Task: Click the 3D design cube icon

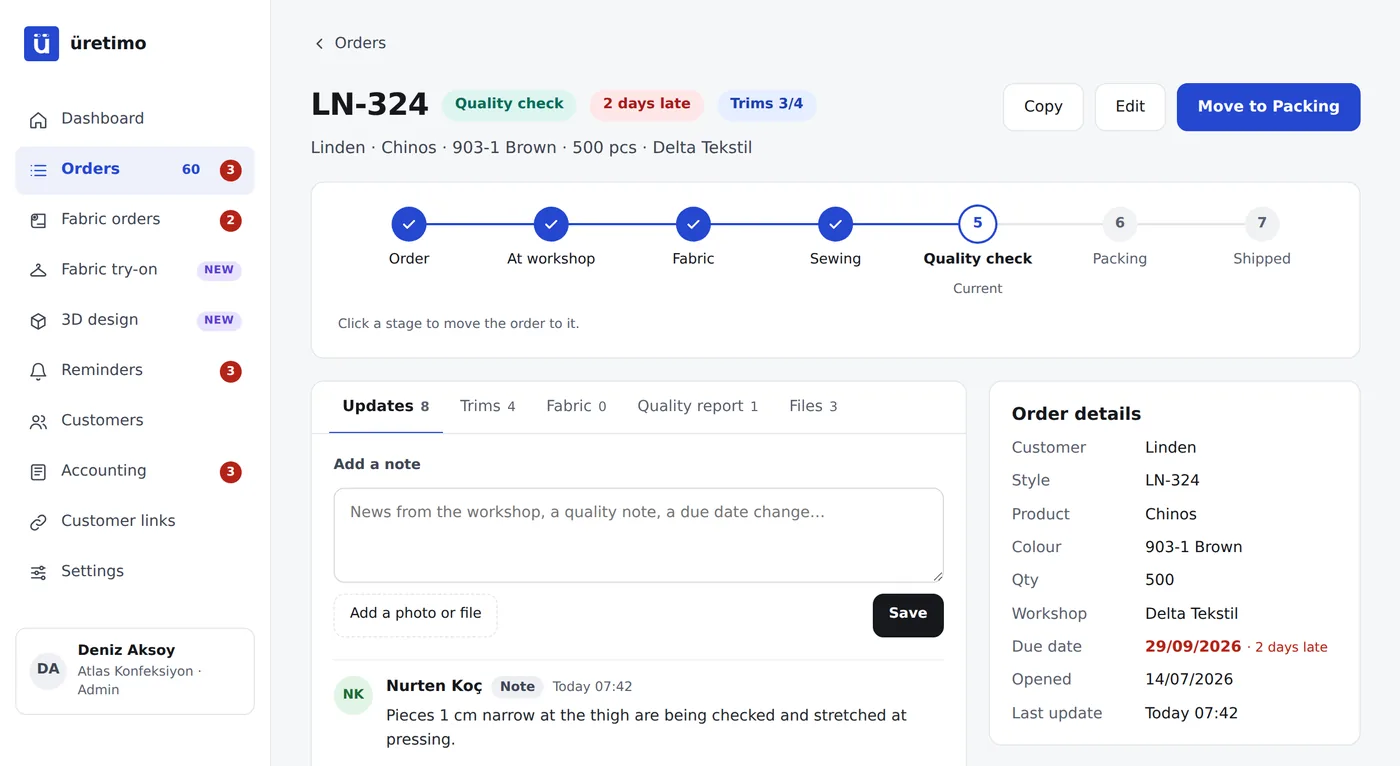Action: [x=38, y=321]
